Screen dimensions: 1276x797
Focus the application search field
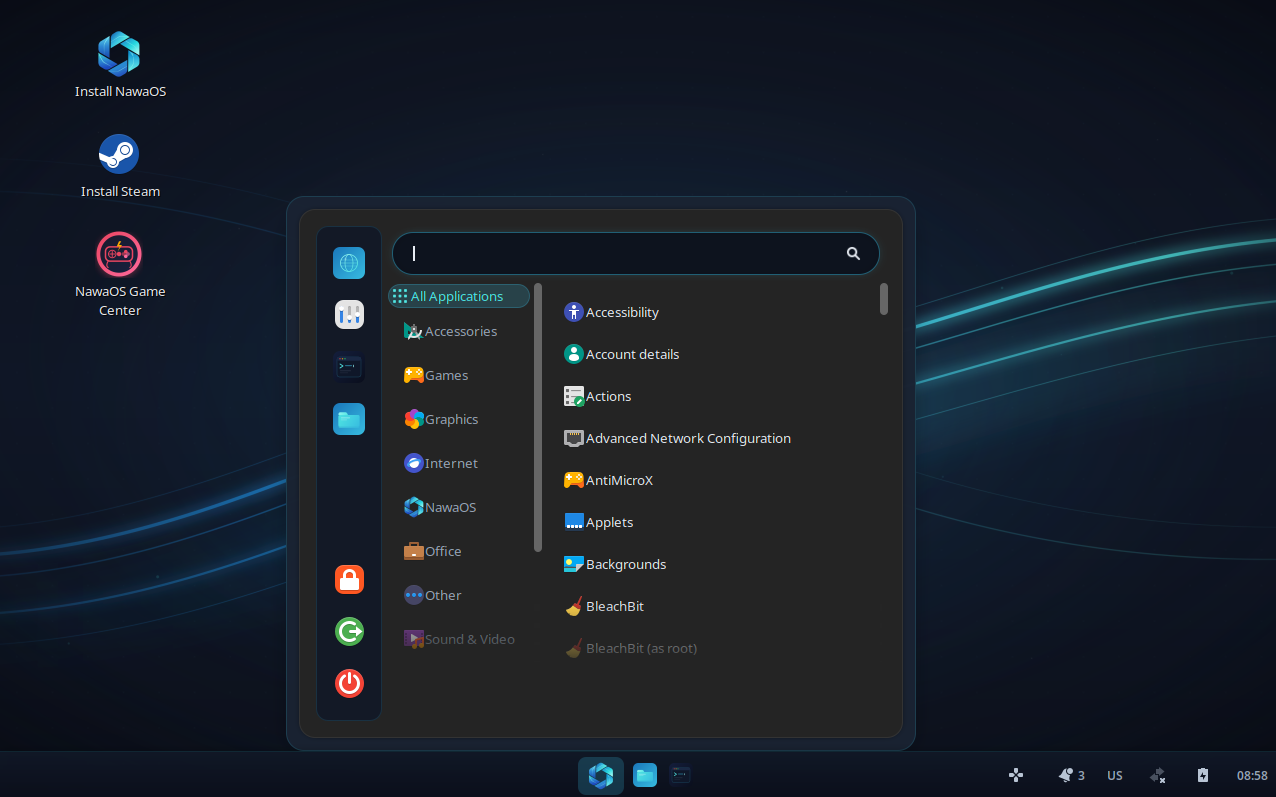635,254
